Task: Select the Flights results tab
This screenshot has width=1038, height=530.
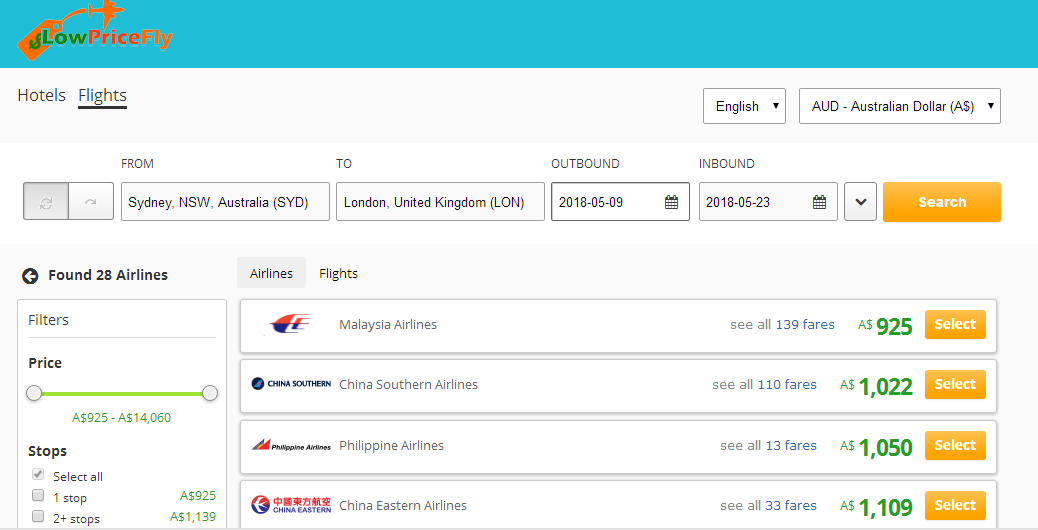Action: (x=338, y=273)
